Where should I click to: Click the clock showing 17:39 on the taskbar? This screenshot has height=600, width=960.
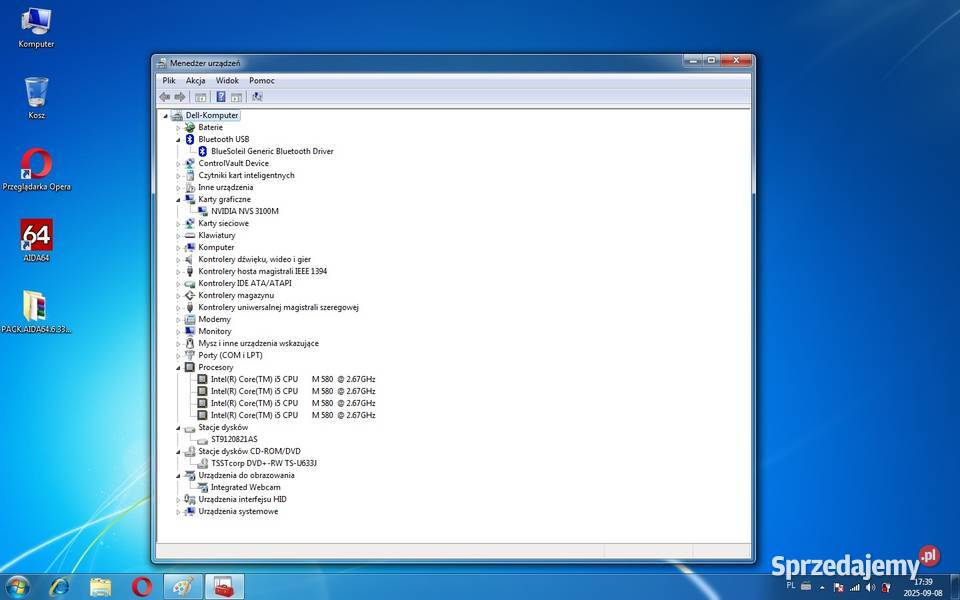(x=921, y=582)
